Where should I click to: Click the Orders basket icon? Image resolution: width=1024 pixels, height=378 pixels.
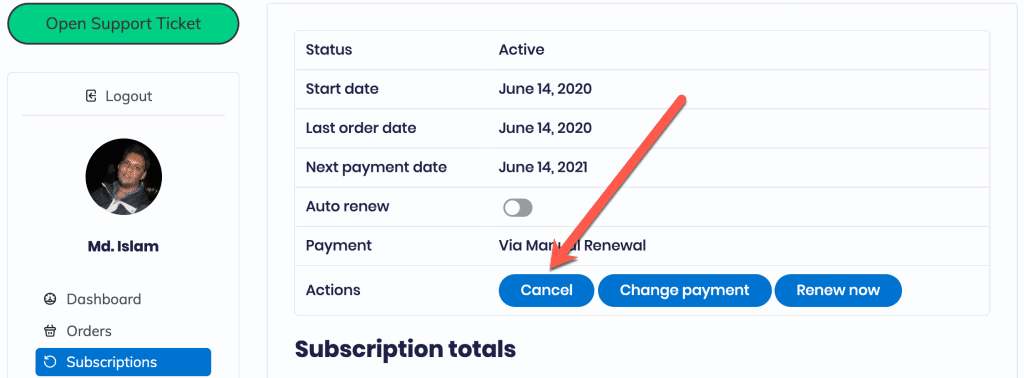tap(50, 331)
